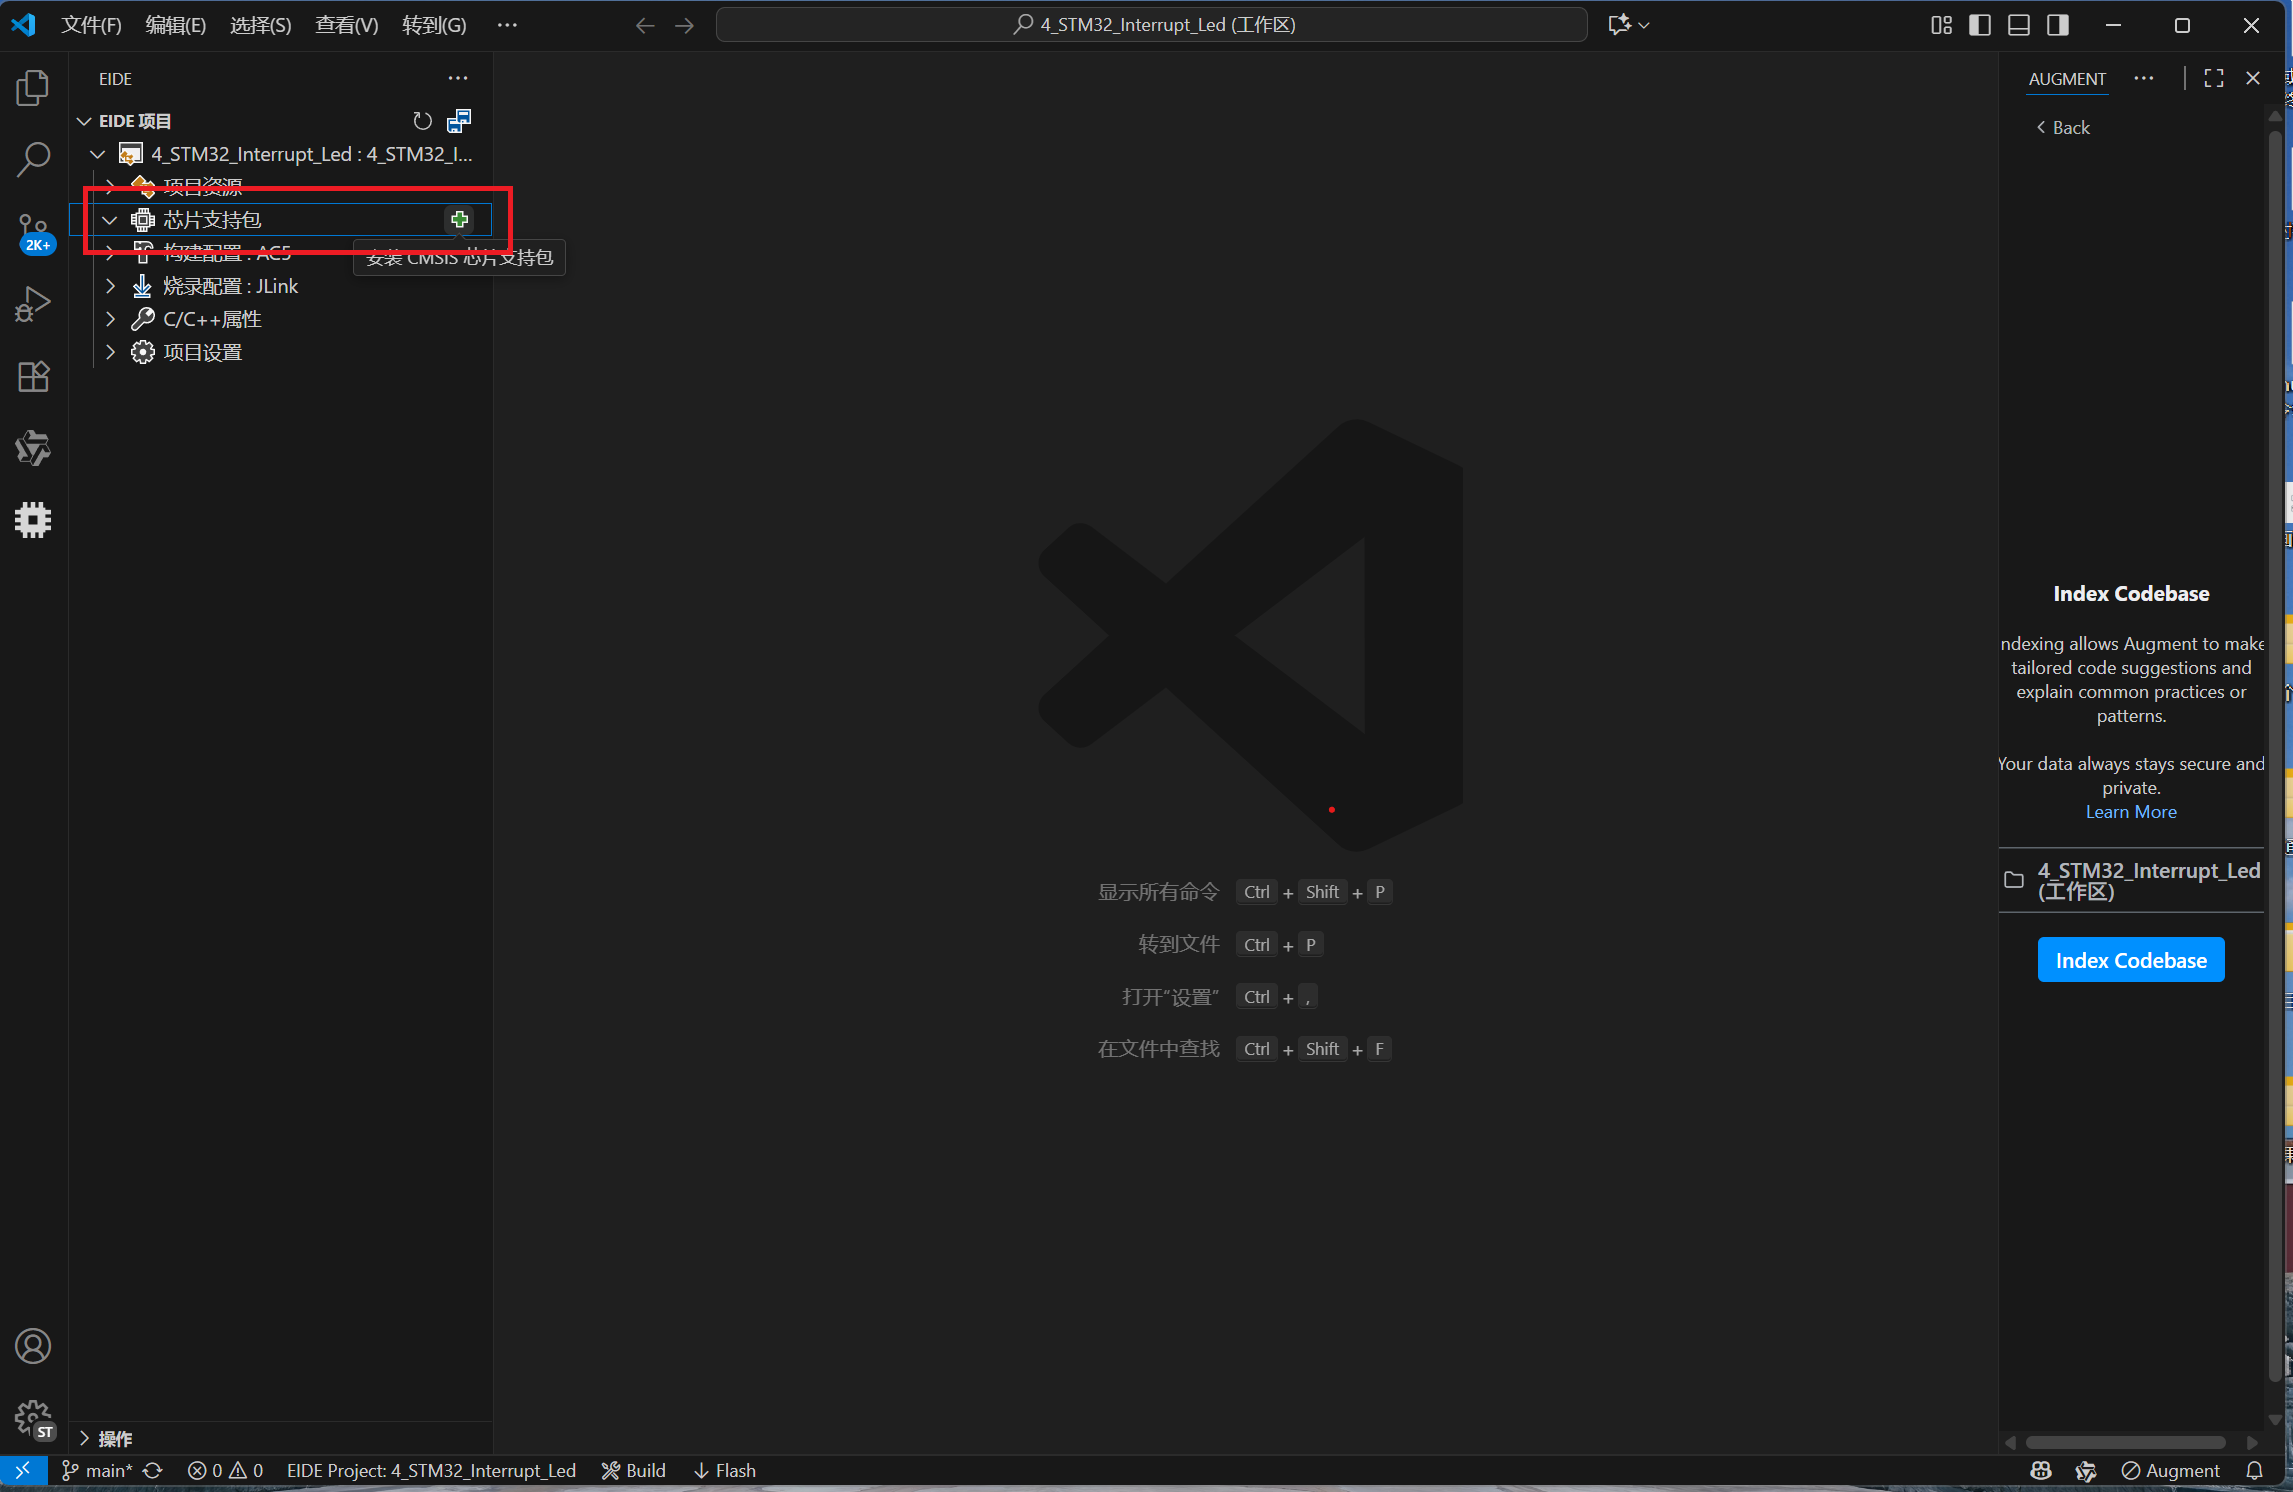Click the green plus to install CMSIS package

point(459,219)
